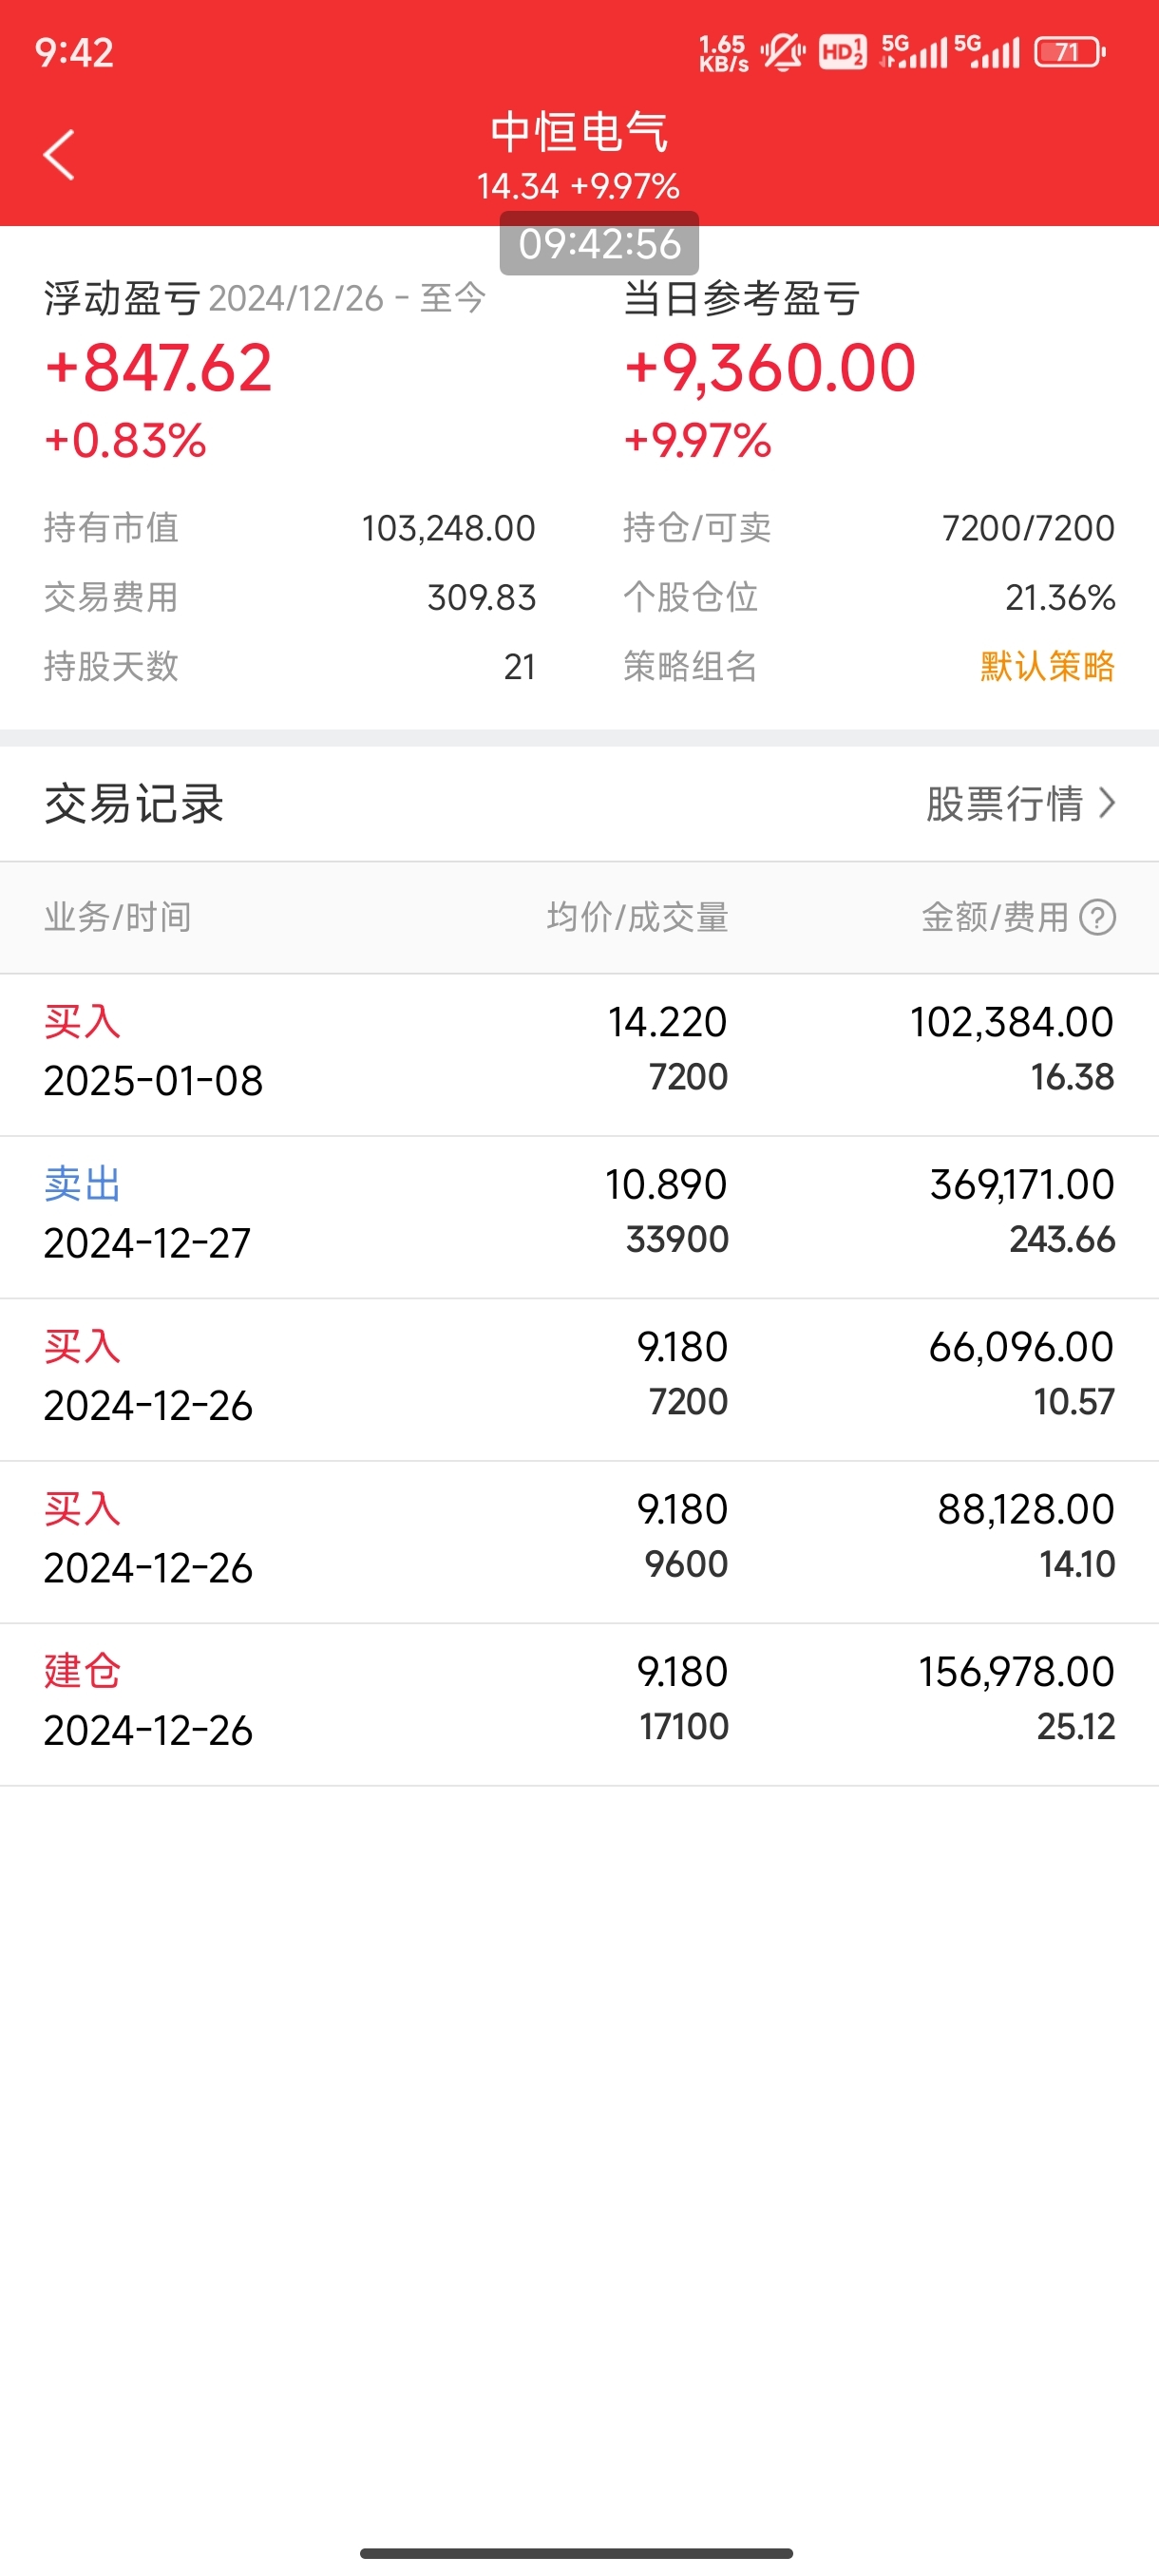This screenshot has height=2576, width=1159.
Task: Open the 建仓 2024-12-26 record
Action: pyautogui.click(x=579, y=1702)
